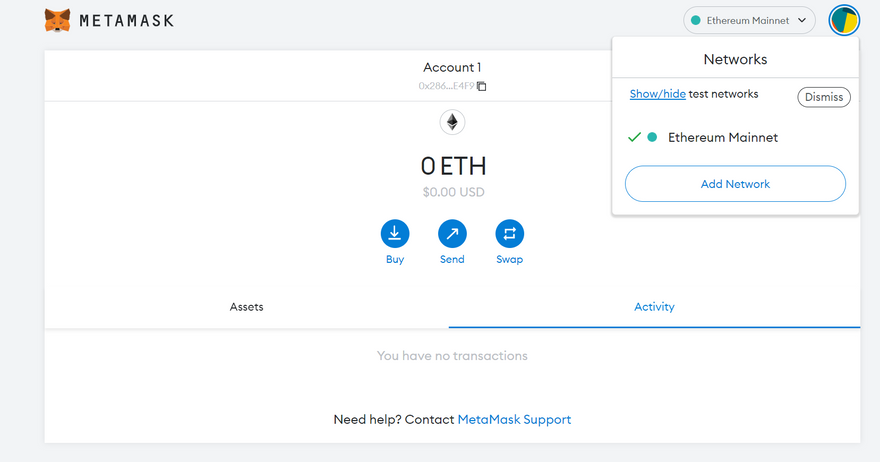The width and height of the screenshot is (880, 462).
Task: Click the Buy download-arrow icon
Action: (x=395, y=234)
